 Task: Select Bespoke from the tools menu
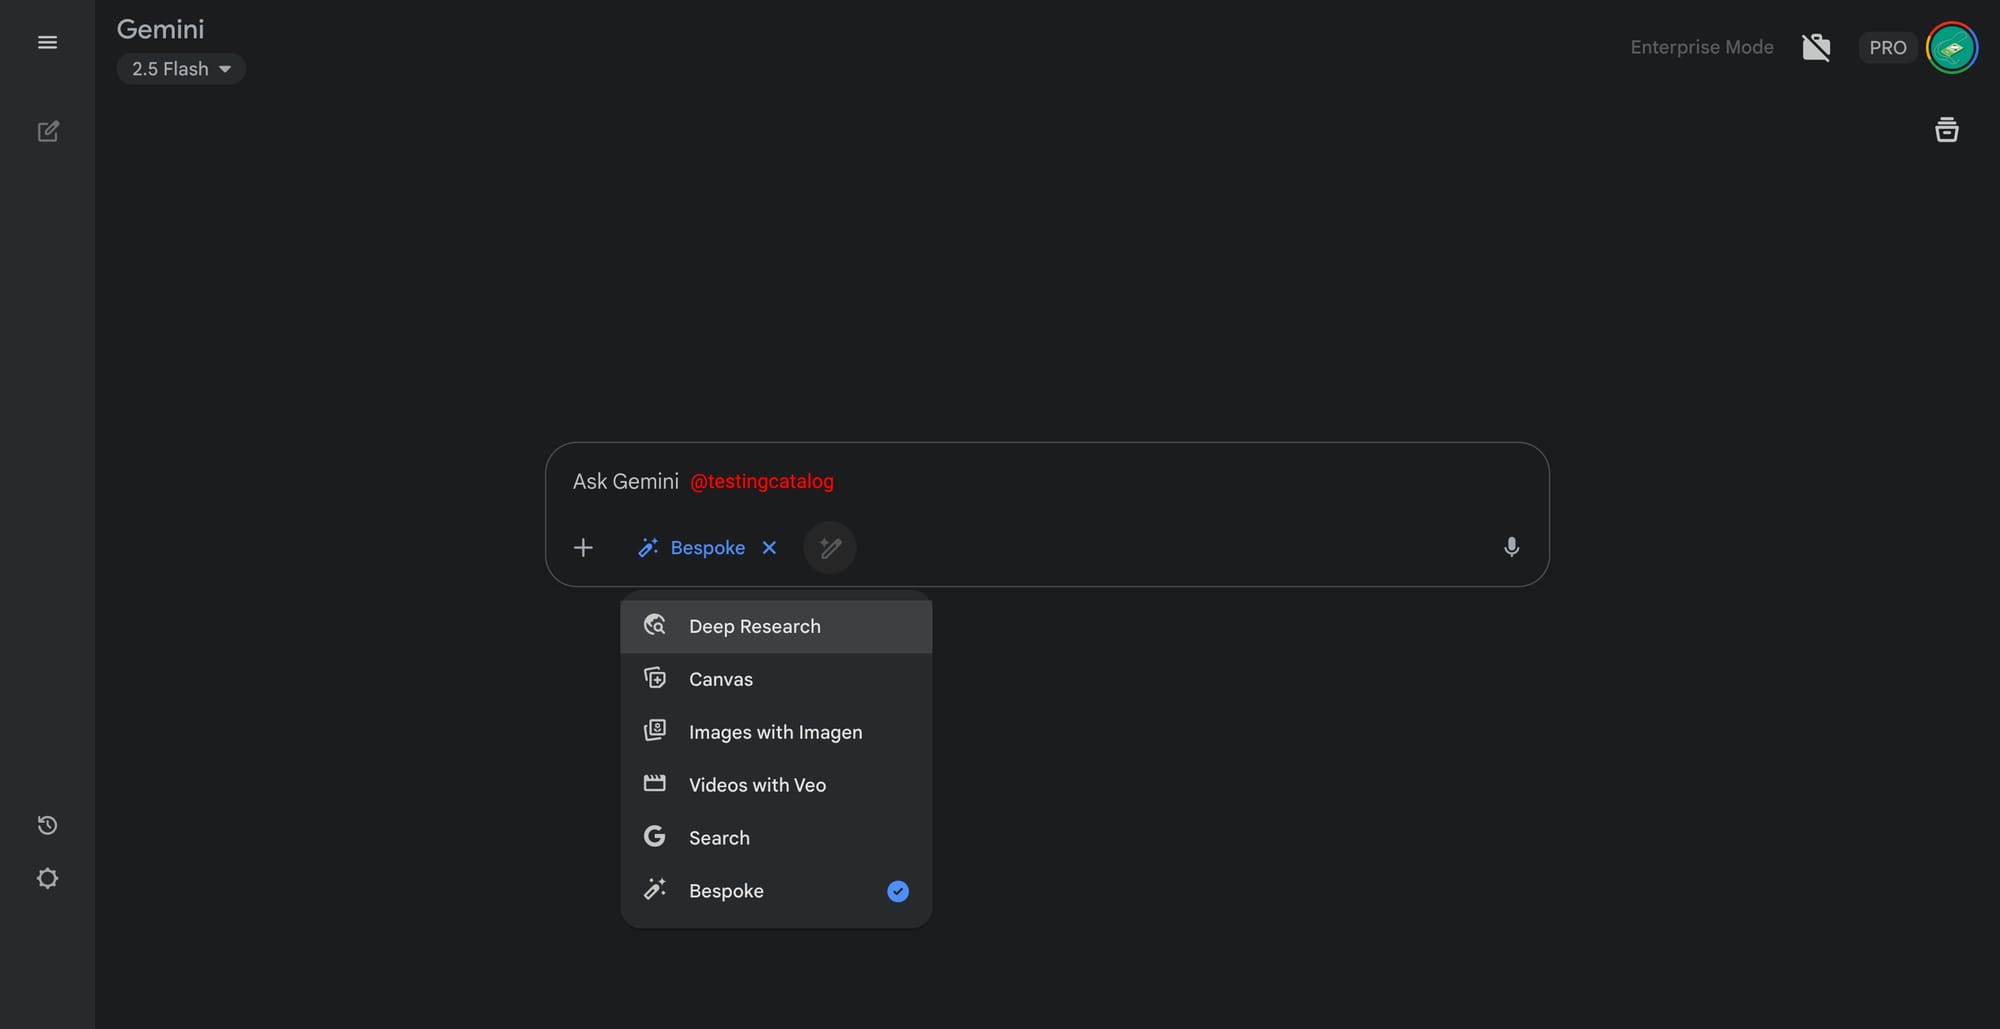(x=776, y=891)
